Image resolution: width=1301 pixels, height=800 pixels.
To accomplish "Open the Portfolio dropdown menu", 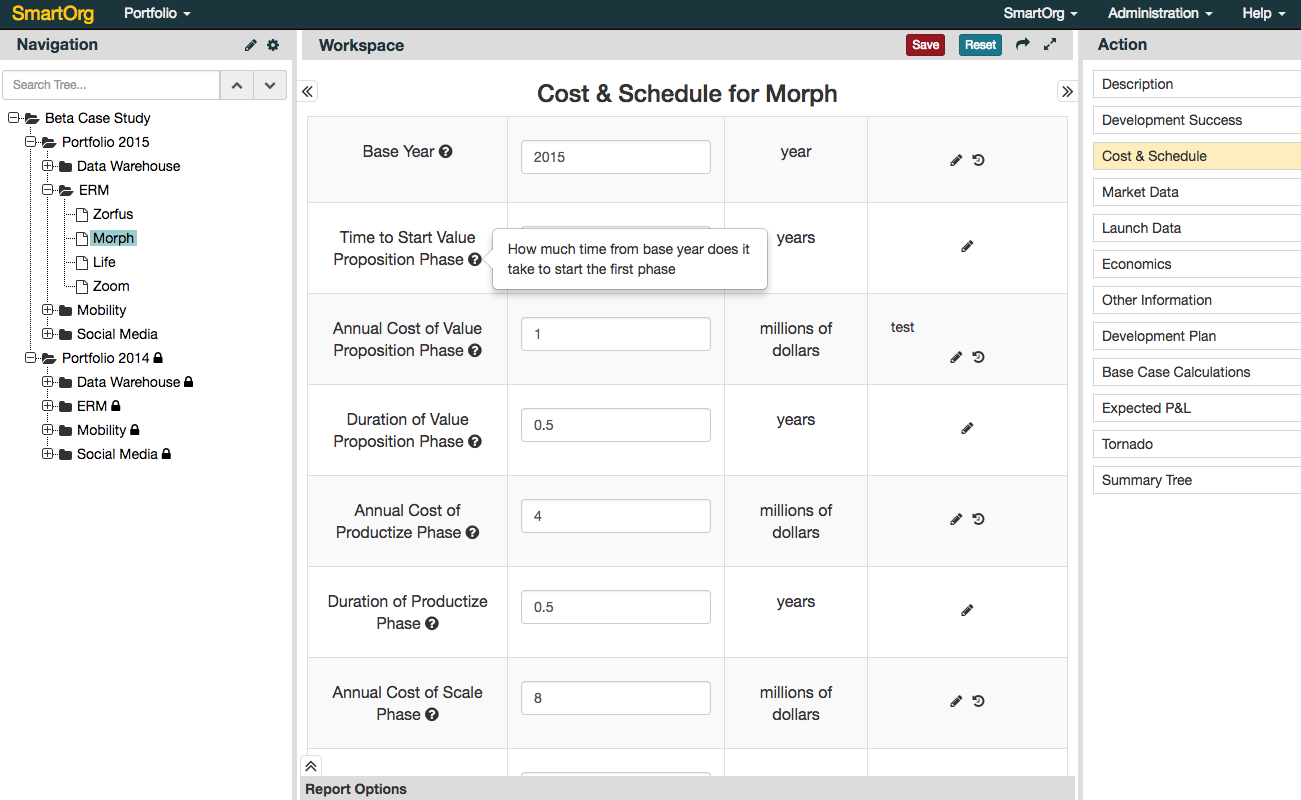I will point(157,14).
